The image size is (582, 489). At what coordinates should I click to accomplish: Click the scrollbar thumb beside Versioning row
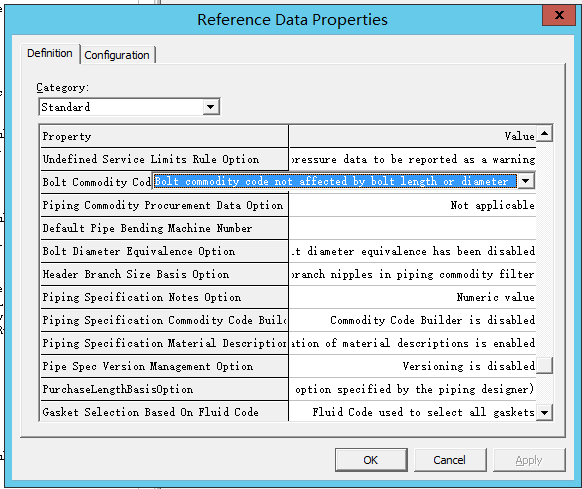545,365
